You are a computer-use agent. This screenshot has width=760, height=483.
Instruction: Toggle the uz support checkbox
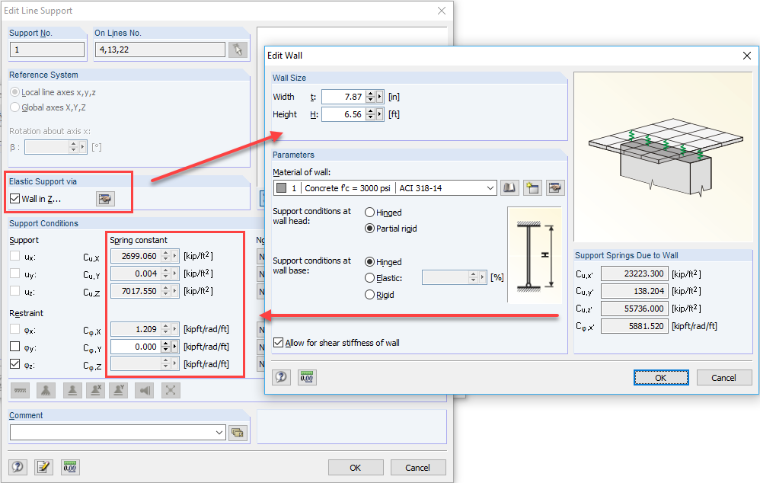(x=15, y=291)
